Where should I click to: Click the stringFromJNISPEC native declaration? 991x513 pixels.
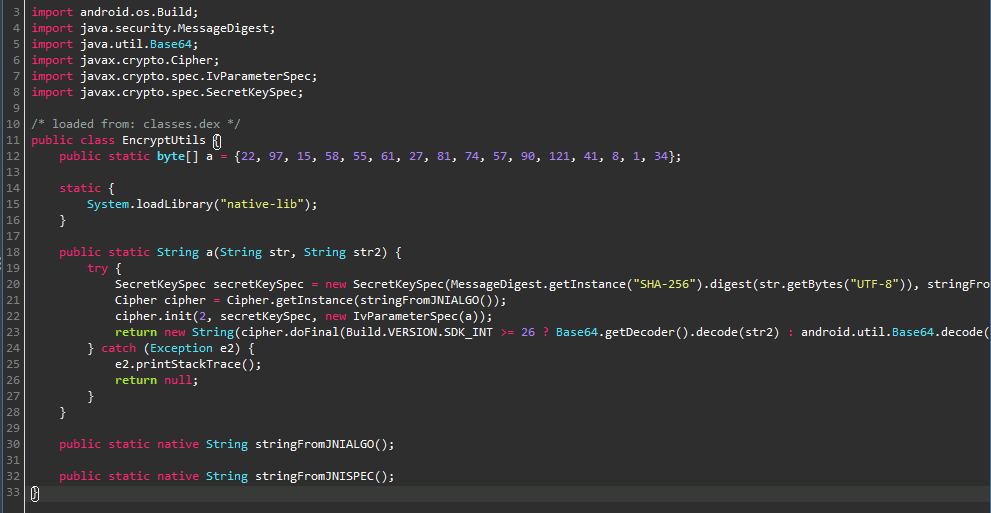coord(227,476)
